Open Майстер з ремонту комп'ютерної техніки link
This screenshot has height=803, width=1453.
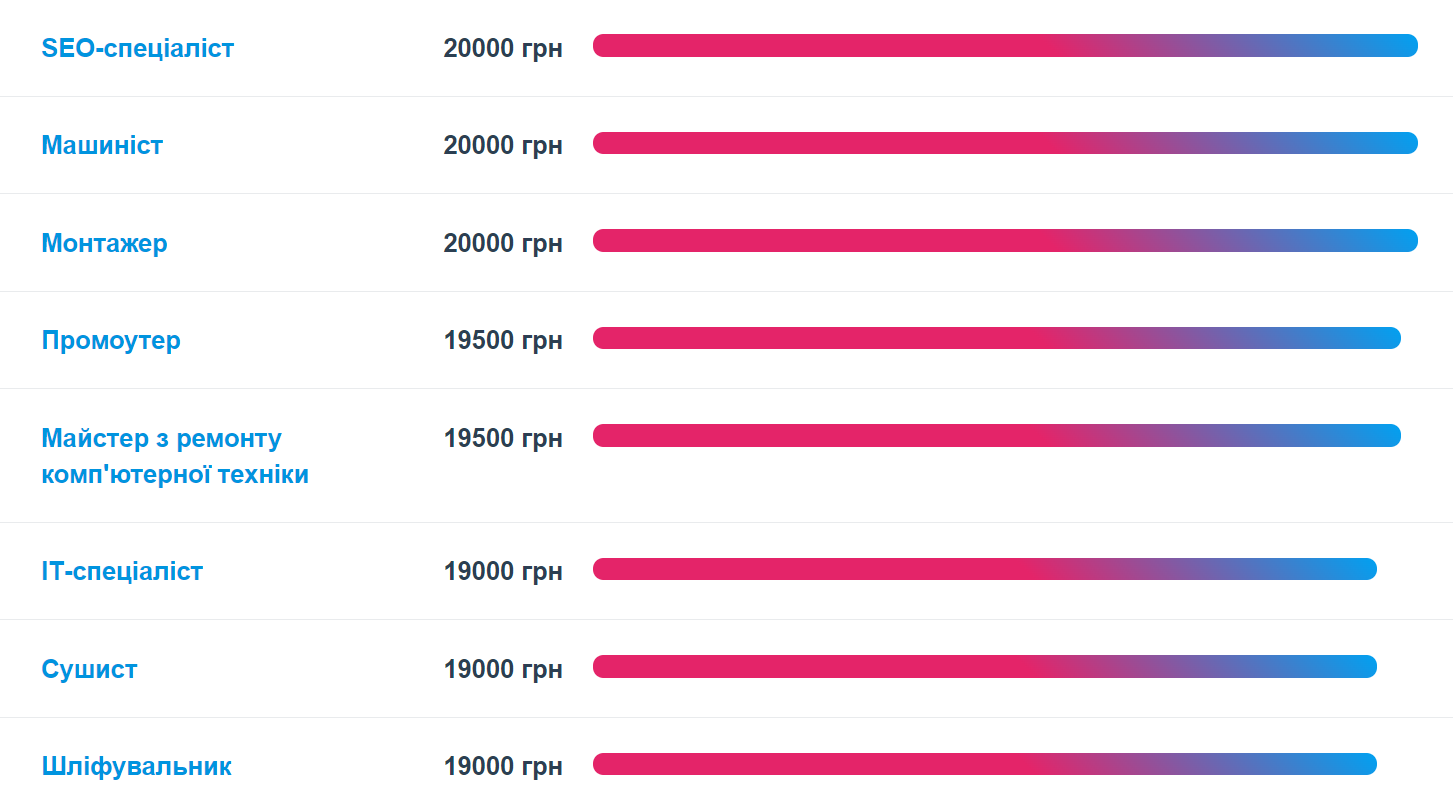[x=175, y=456]
